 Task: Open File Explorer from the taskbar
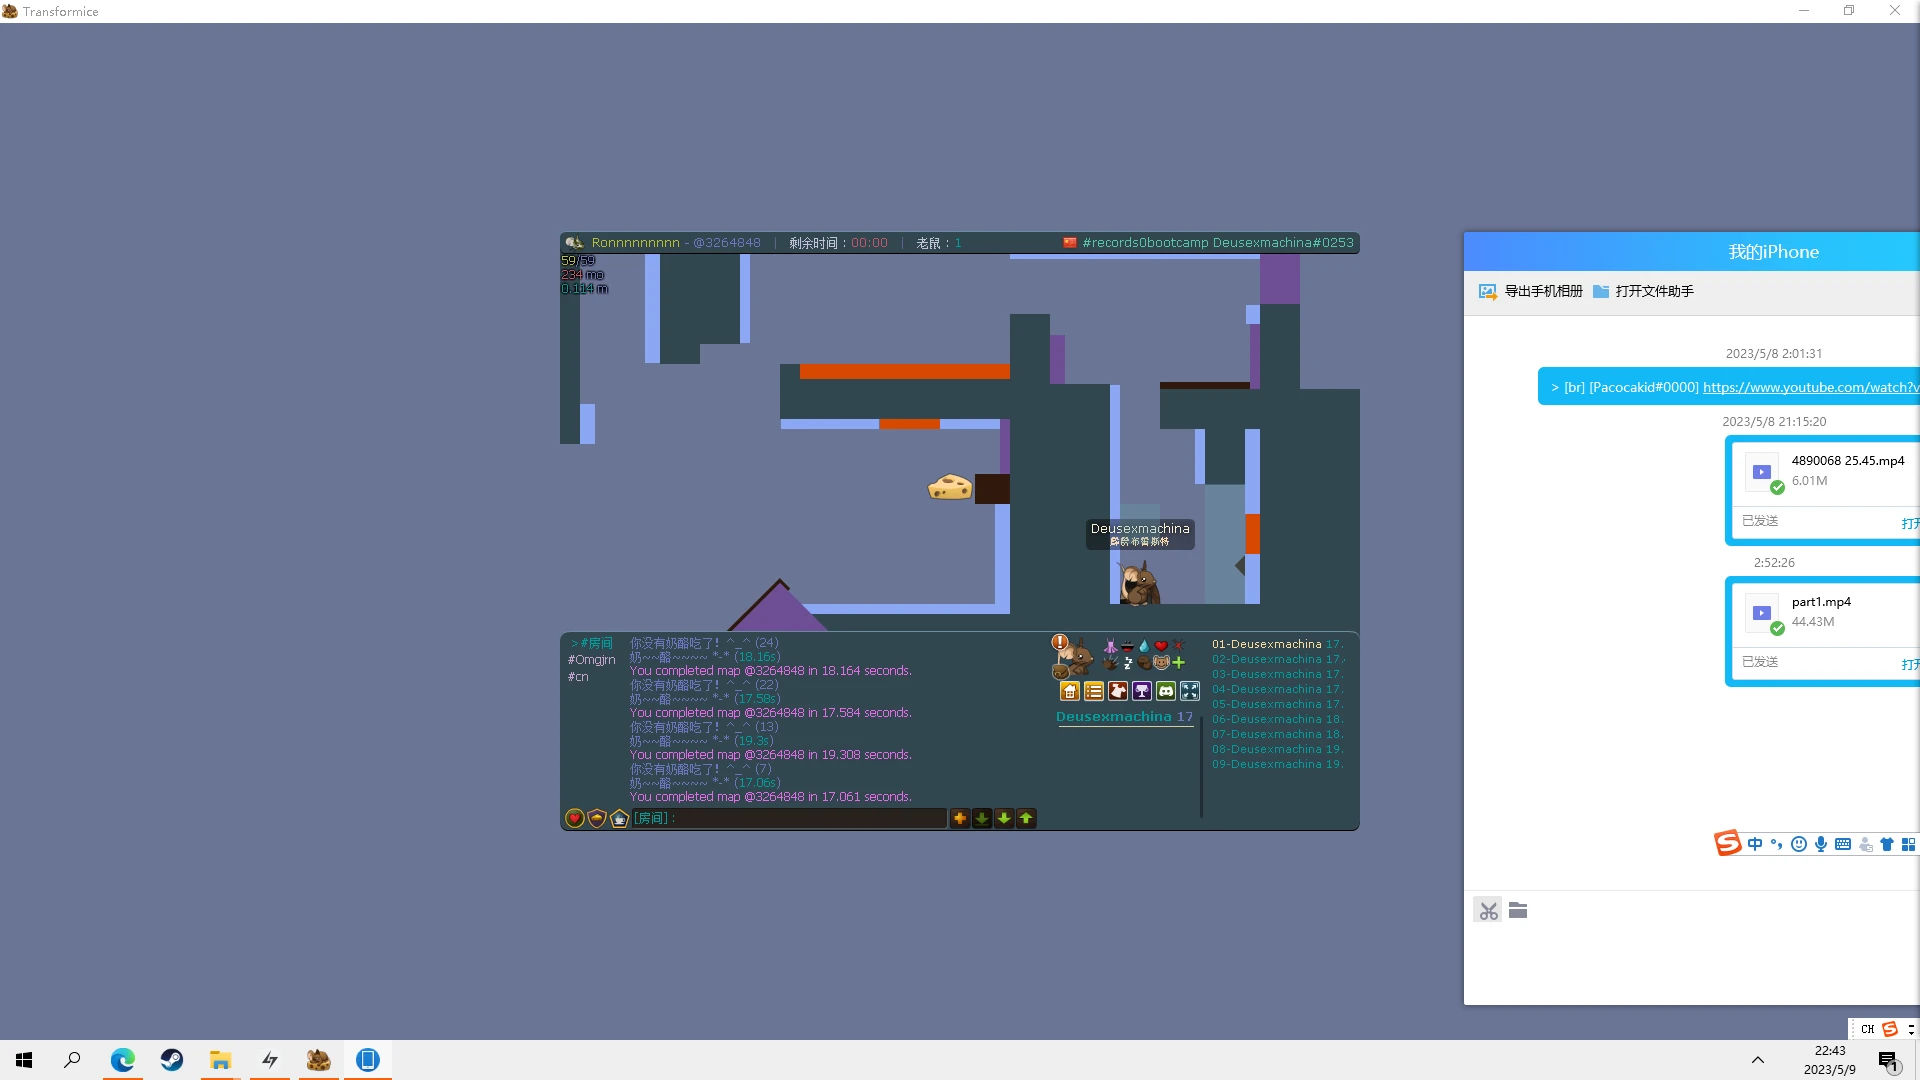point(220,1060)
